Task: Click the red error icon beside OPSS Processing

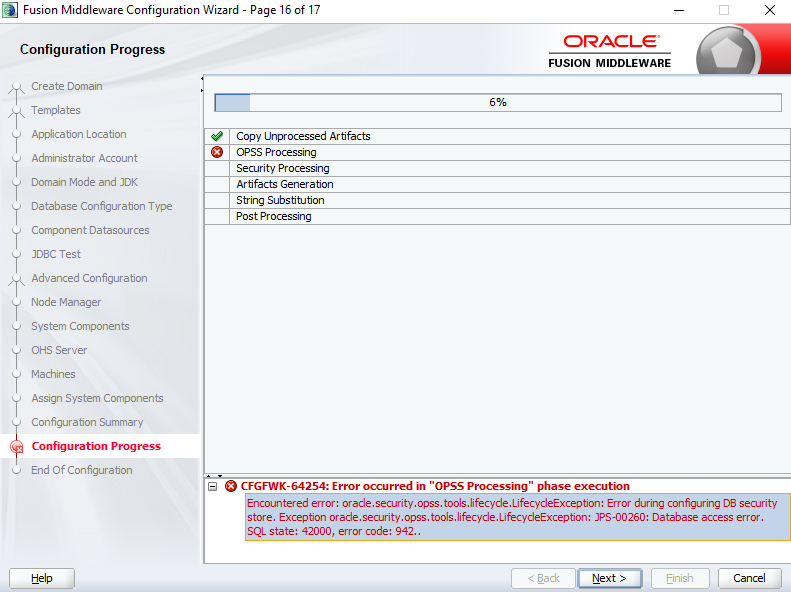Action: pyautogui.click(x=217, y=152)
